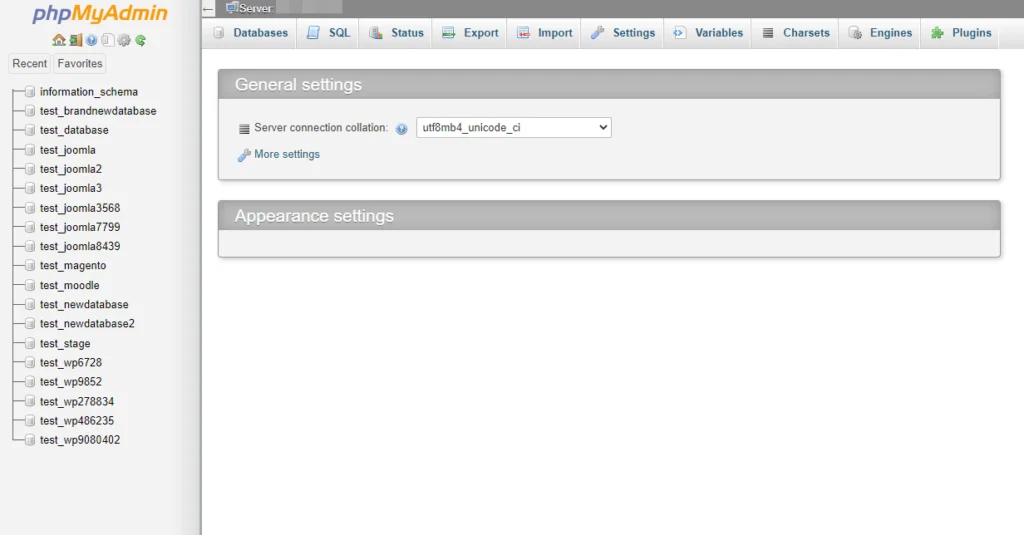Open test_joomla3 database
The height and width of the screenshot is (535, 1024).
[71, 188]
